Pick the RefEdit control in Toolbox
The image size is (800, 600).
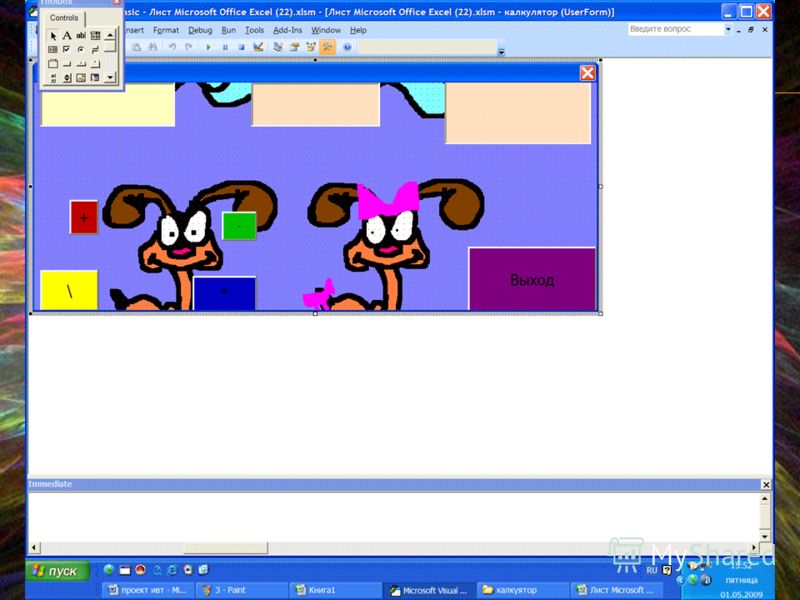click(x=95, y=78)
